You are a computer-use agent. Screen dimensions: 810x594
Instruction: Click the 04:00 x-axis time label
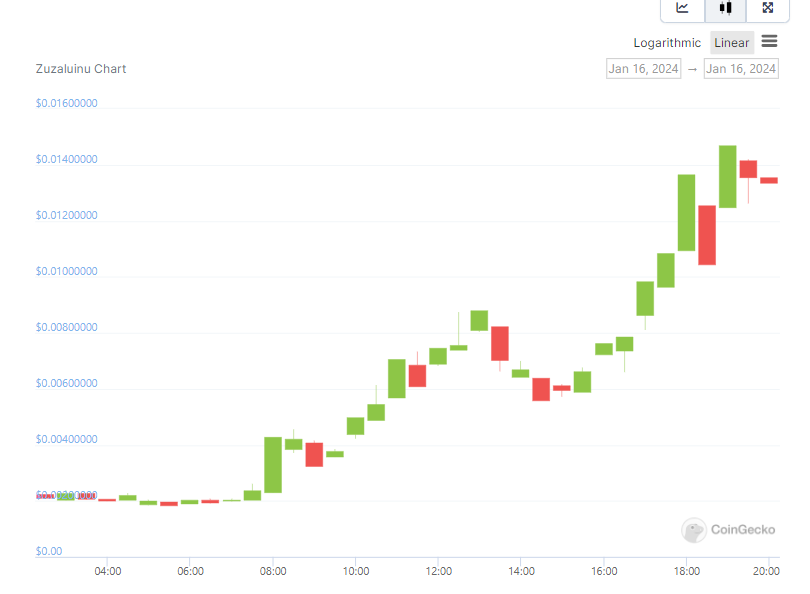point(108,571)
